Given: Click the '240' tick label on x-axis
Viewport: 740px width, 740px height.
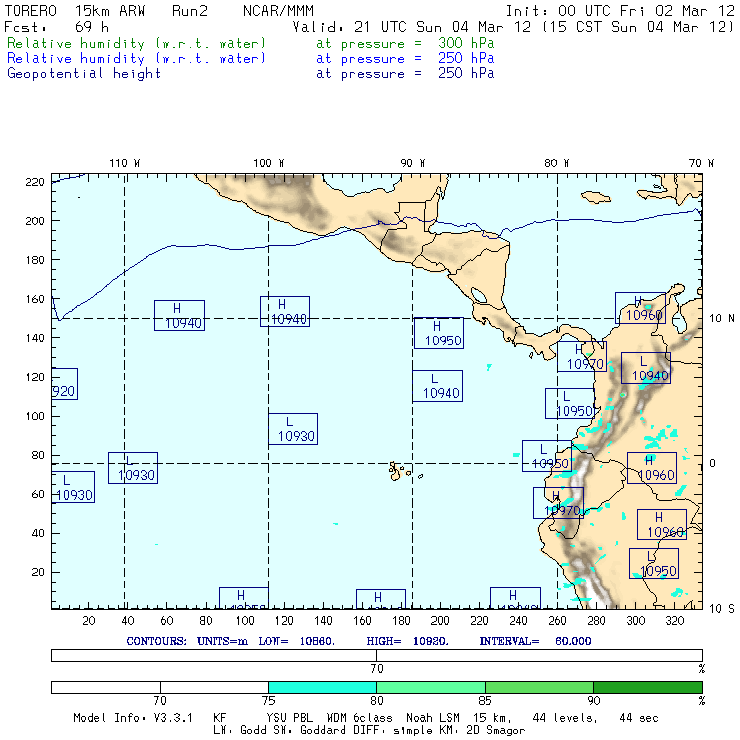Looking at the screenshot, I should [x=518, y=621].
